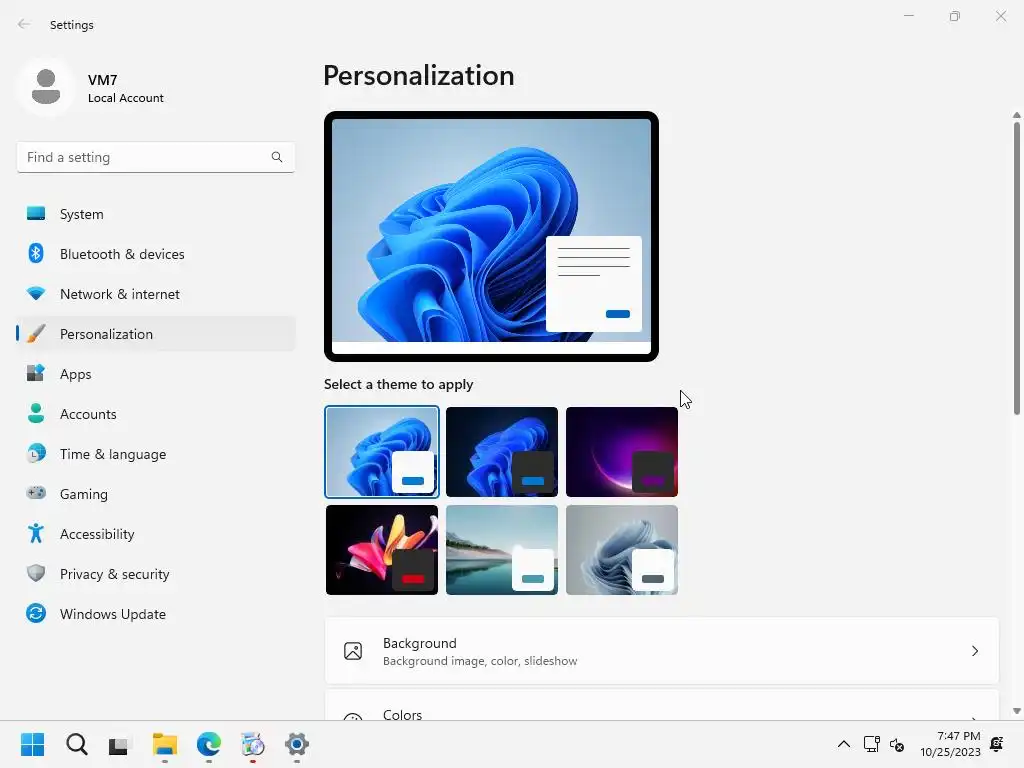Click the scrollbar down arrow
1024x768 pixels.
pos(1016,711)
